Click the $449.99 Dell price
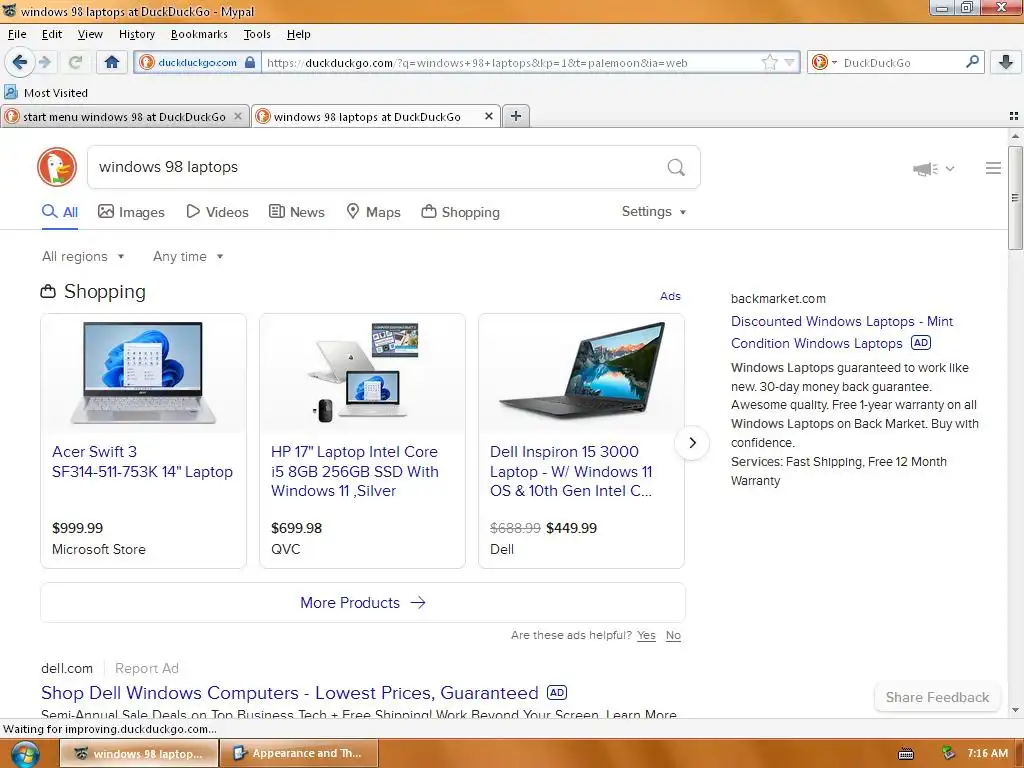This screenshot has height=768, width=1024. pyautogui.click(x=571, y=528)
